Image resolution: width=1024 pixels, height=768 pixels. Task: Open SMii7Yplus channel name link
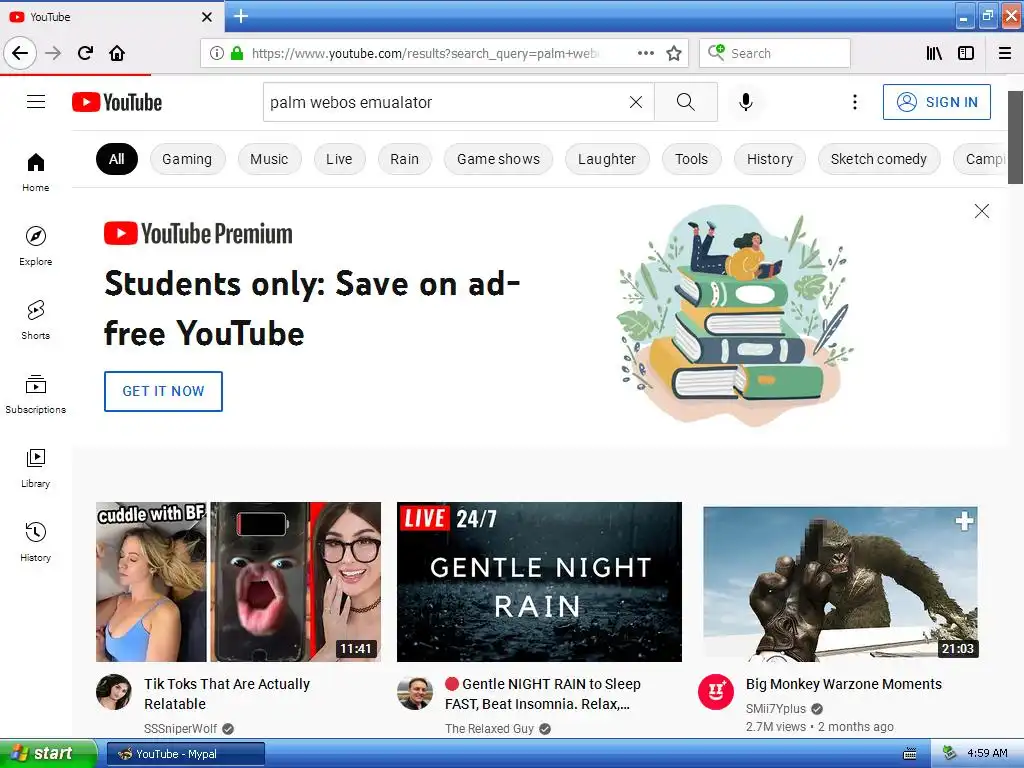pyautogui.click(x=776, y=709)
